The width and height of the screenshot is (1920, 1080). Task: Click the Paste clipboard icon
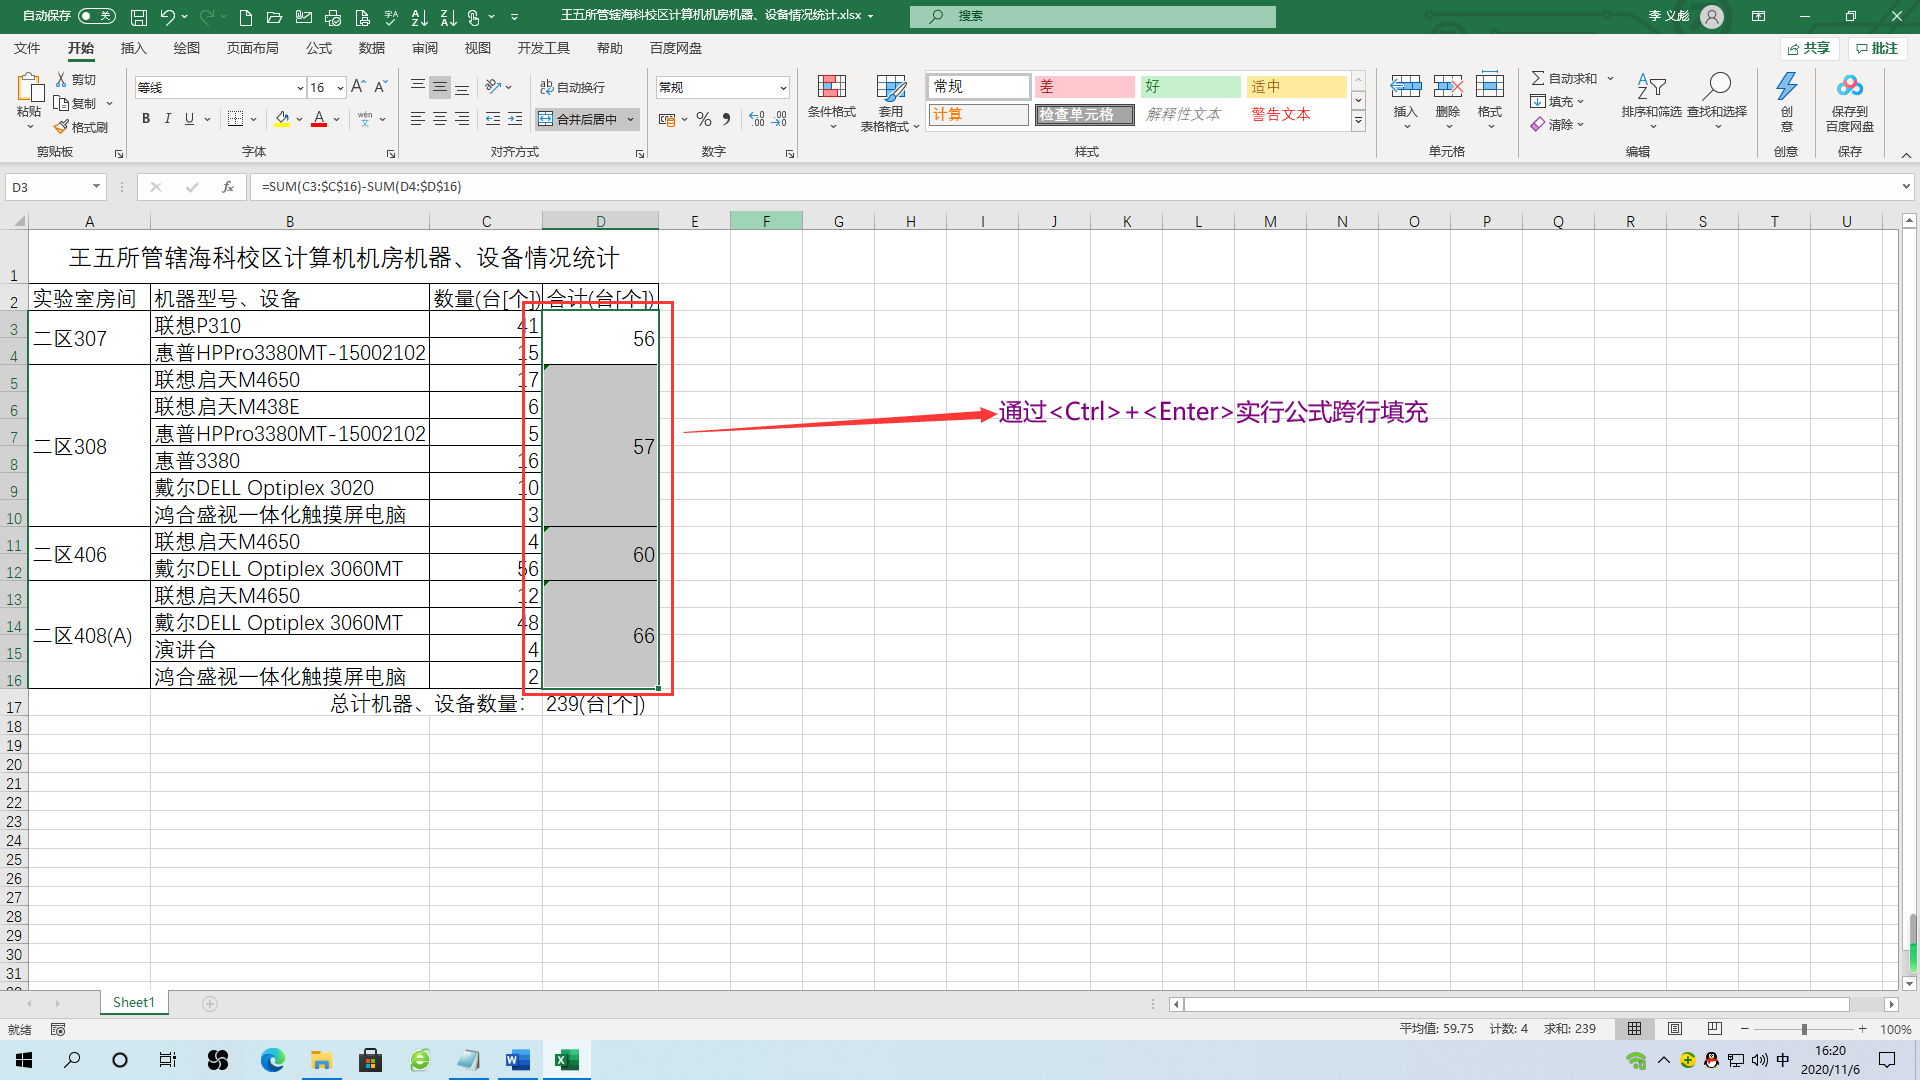[x=29, y=88]
